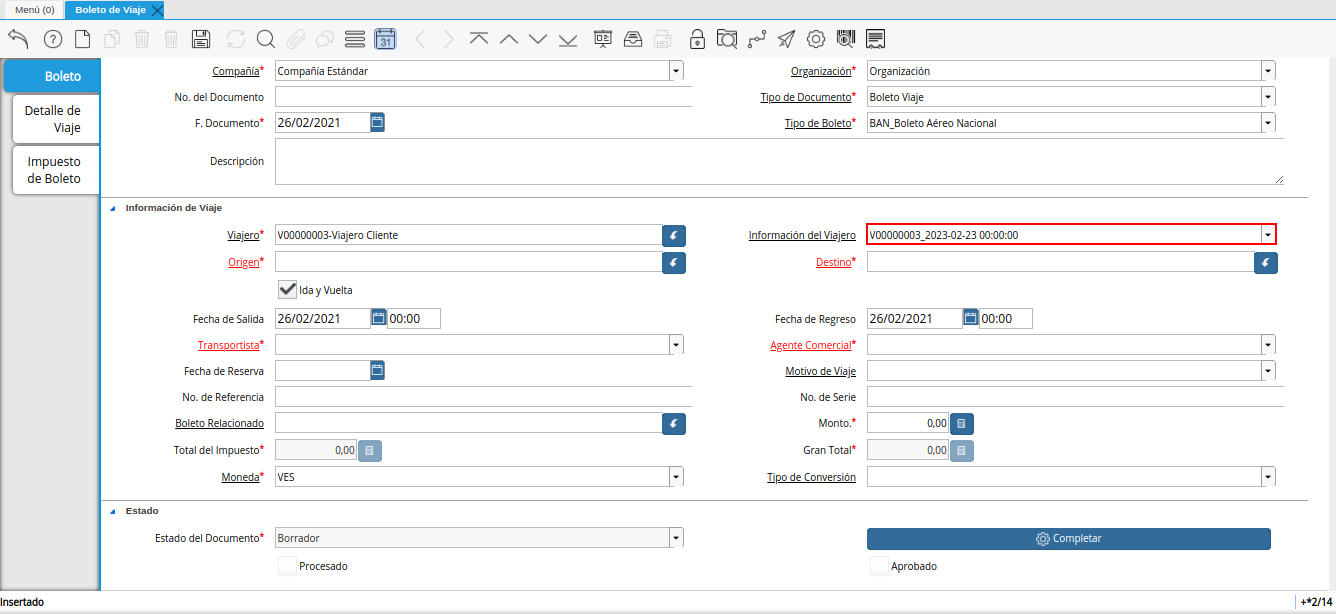Viewport: 1336px width, 614px height.
Task: Click the gear process icon in the toolbar
Action: 816,39
